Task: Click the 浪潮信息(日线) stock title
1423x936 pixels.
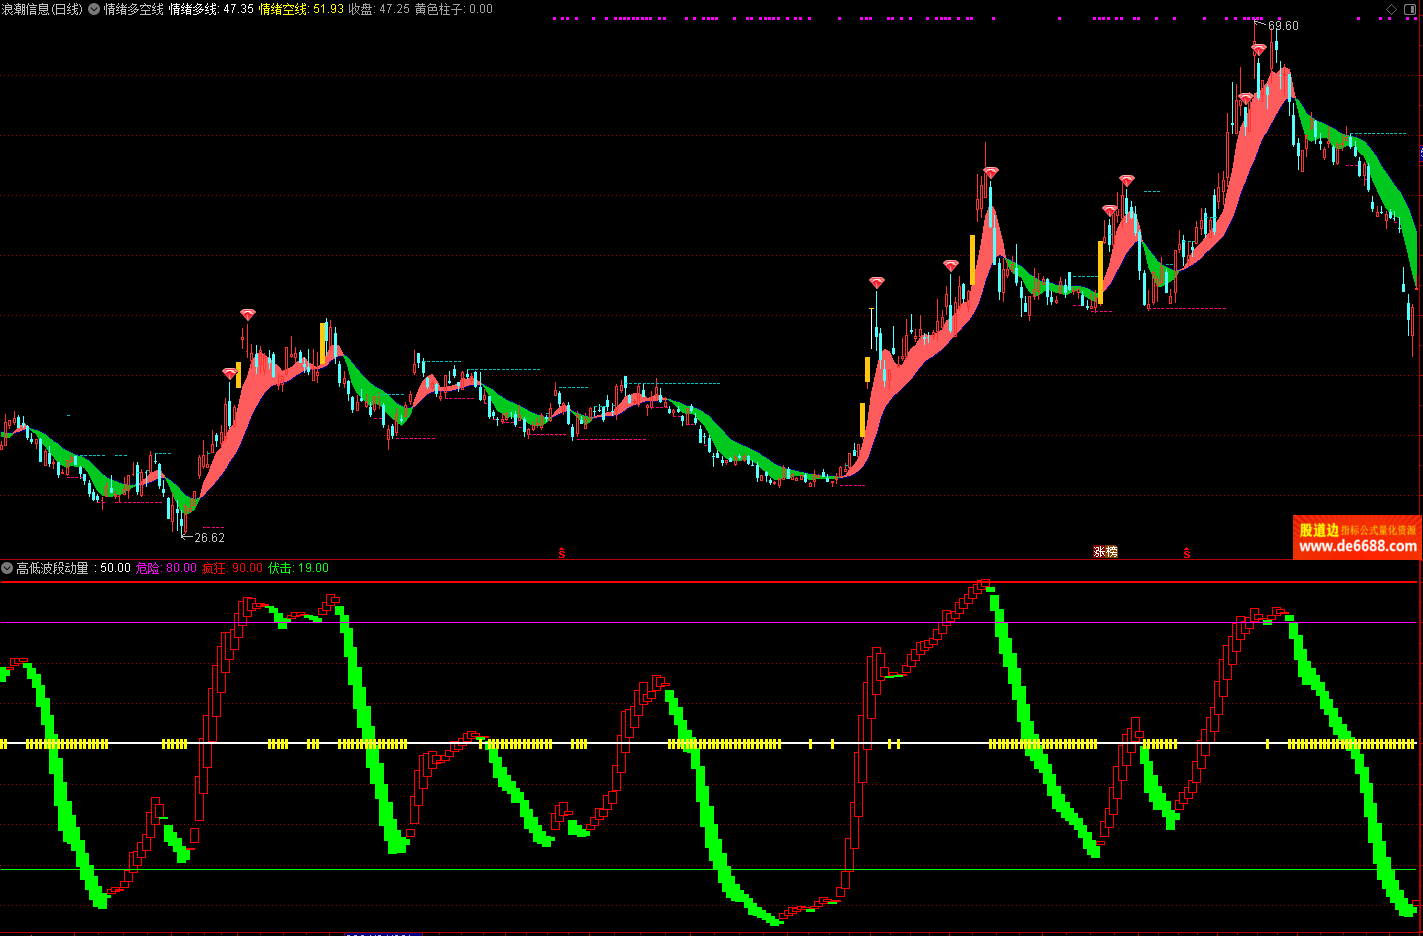Action: pos(42,9)
